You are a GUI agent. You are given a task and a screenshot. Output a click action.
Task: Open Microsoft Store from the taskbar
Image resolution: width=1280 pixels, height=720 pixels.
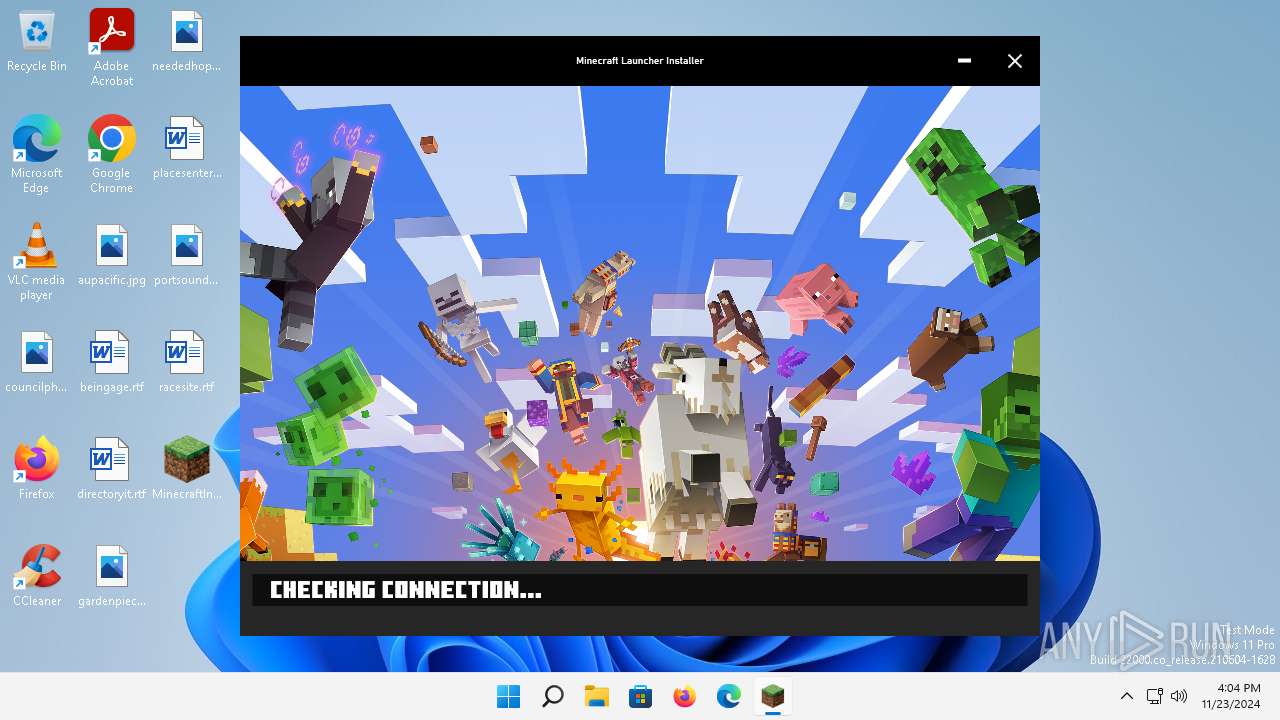click(640, 696)
